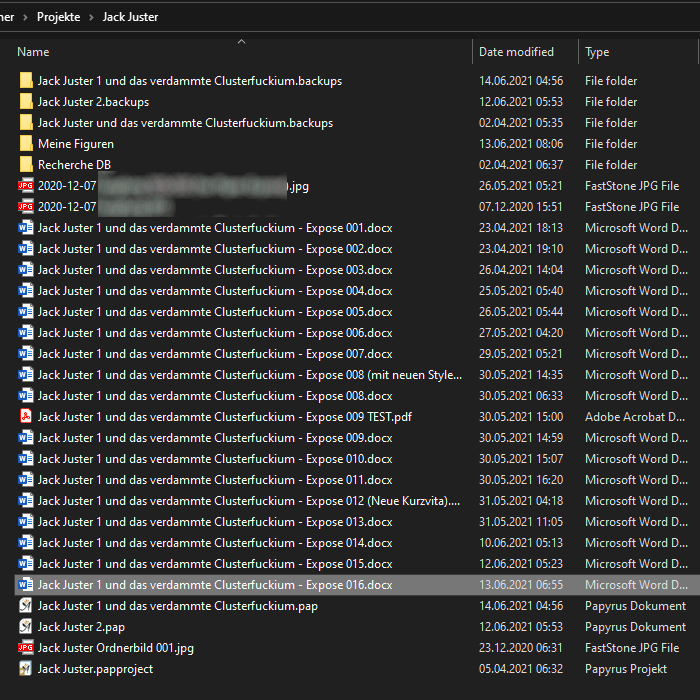Sort files by the Type column header

(597, 52)
